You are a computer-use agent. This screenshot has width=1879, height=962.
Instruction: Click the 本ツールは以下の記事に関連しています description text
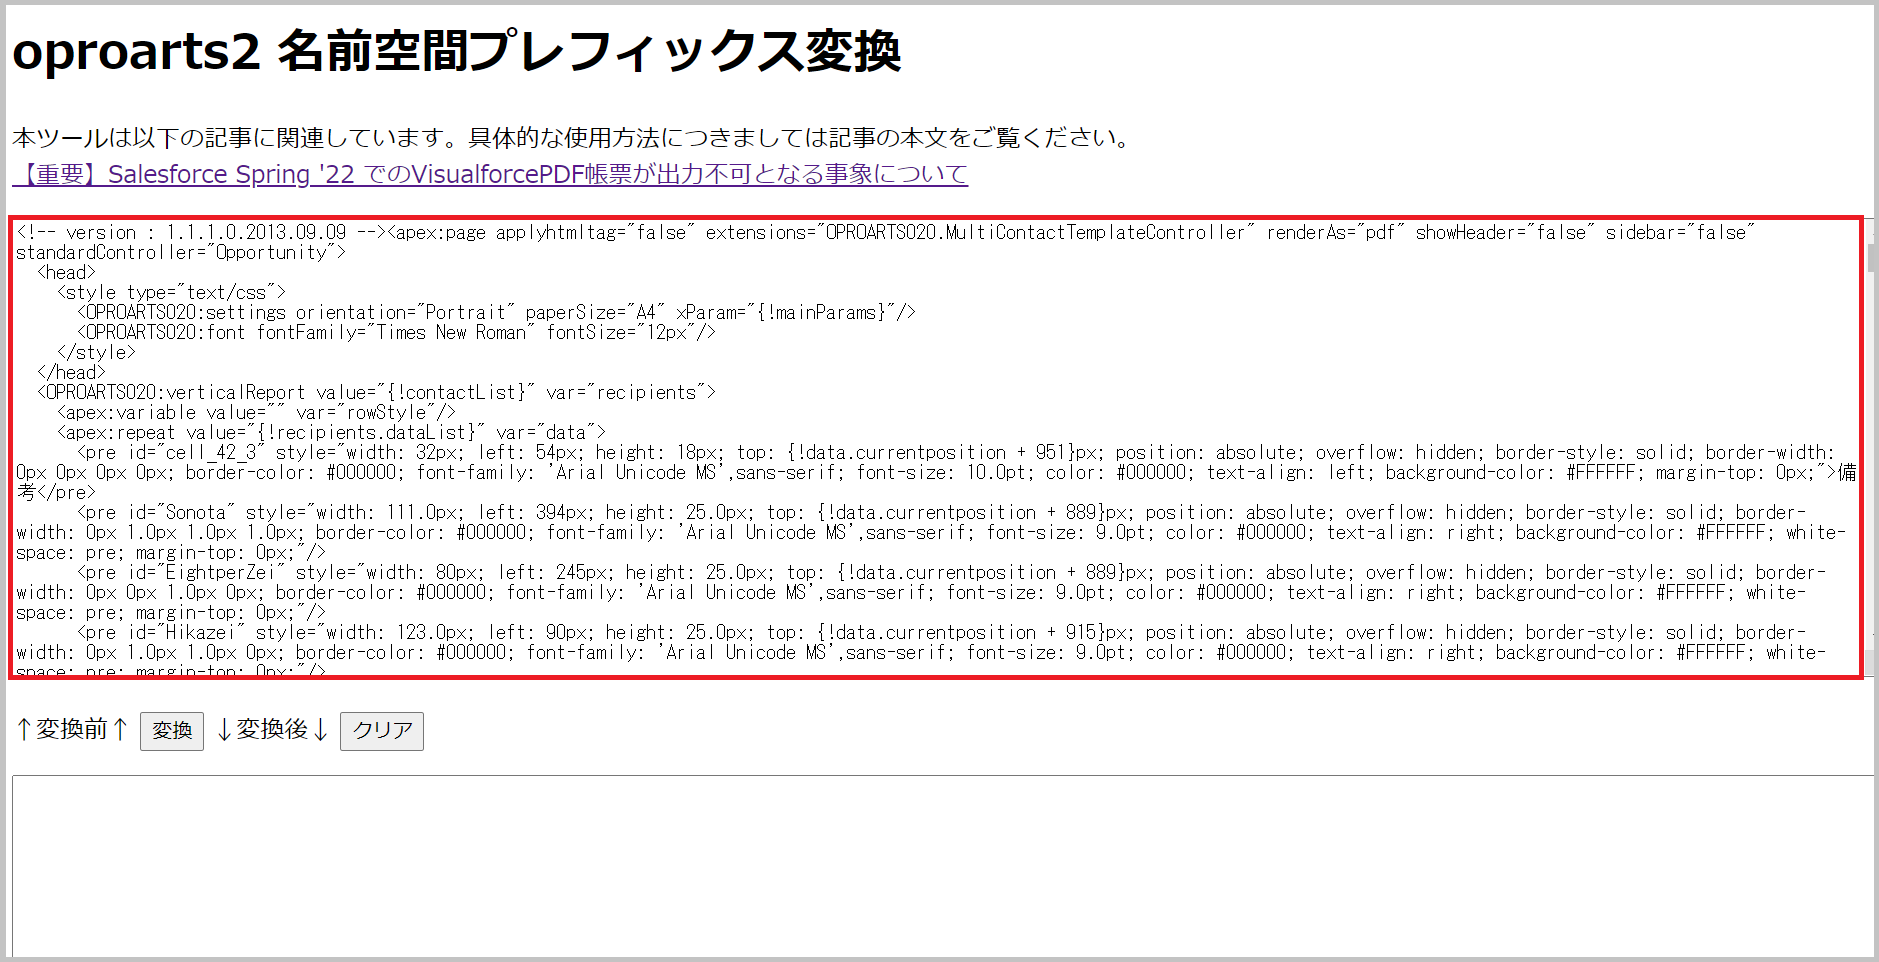(572, 138)
